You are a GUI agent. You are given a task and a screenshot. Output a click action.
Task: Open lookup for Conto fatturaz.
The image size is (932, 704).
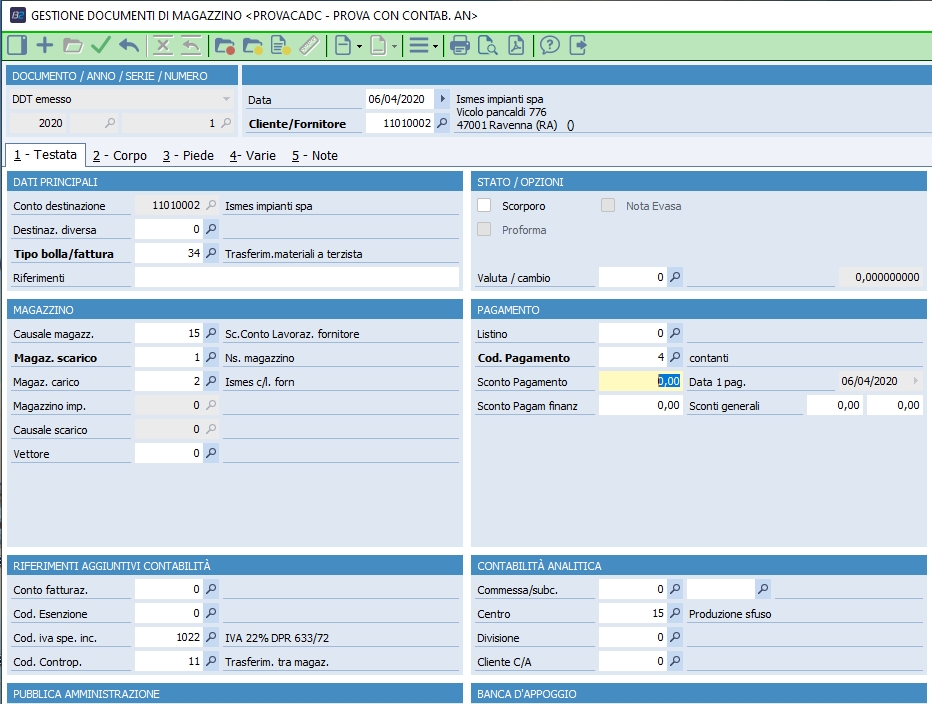[211, 589]
